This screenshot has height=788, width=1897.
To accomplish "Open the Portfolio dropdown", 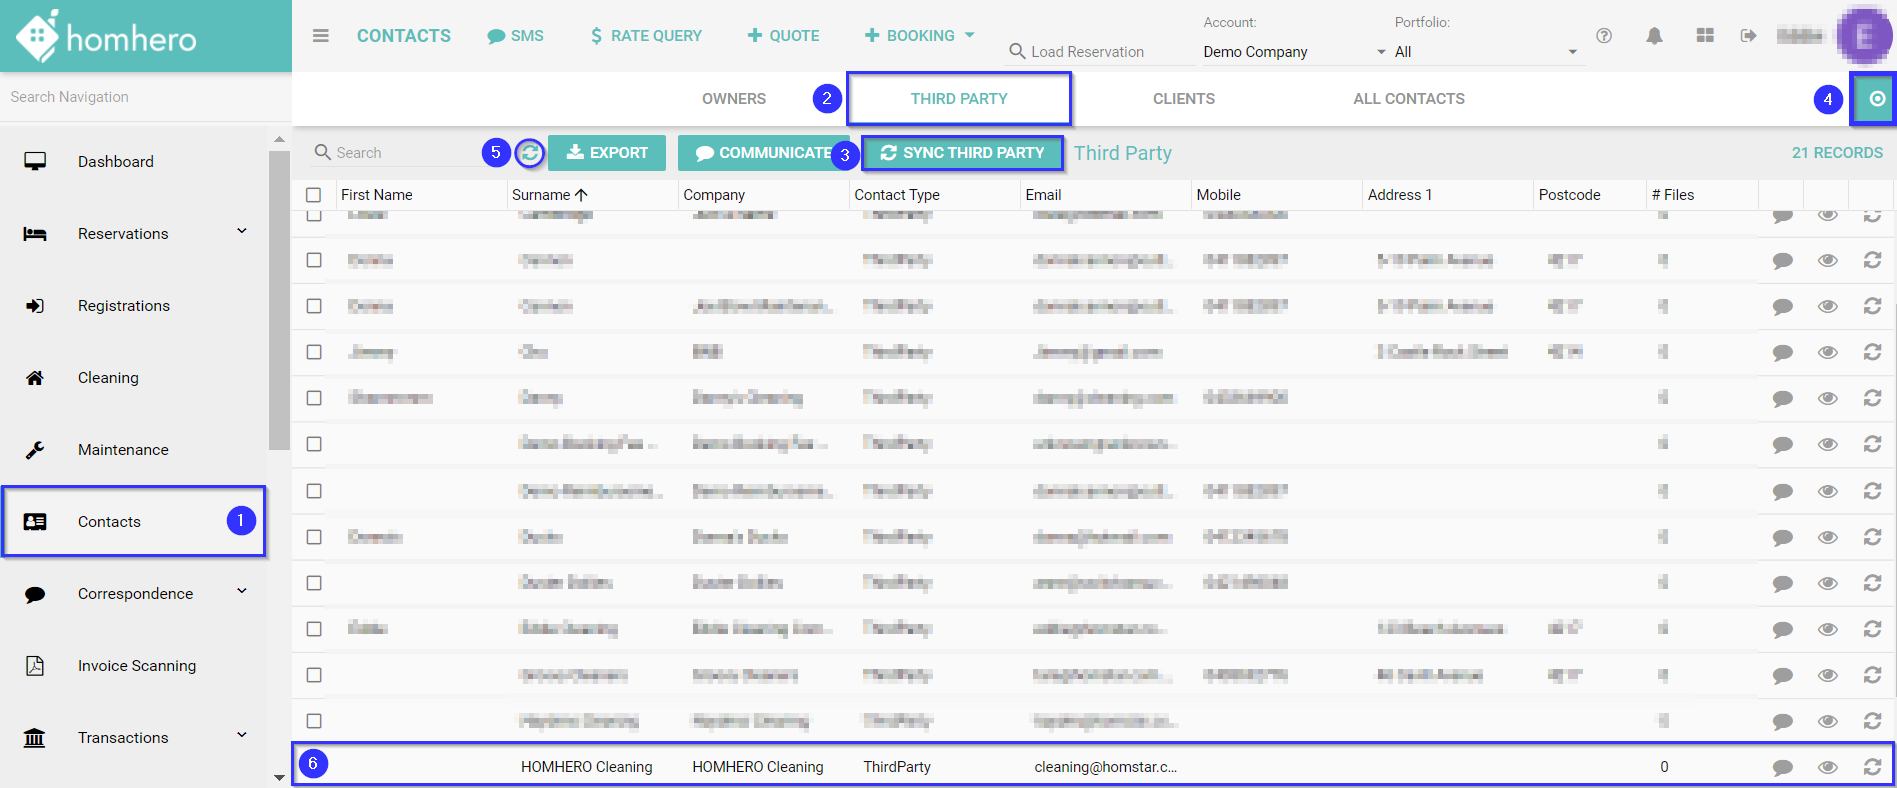I will pyautogui.click(x=1485, y=52).
